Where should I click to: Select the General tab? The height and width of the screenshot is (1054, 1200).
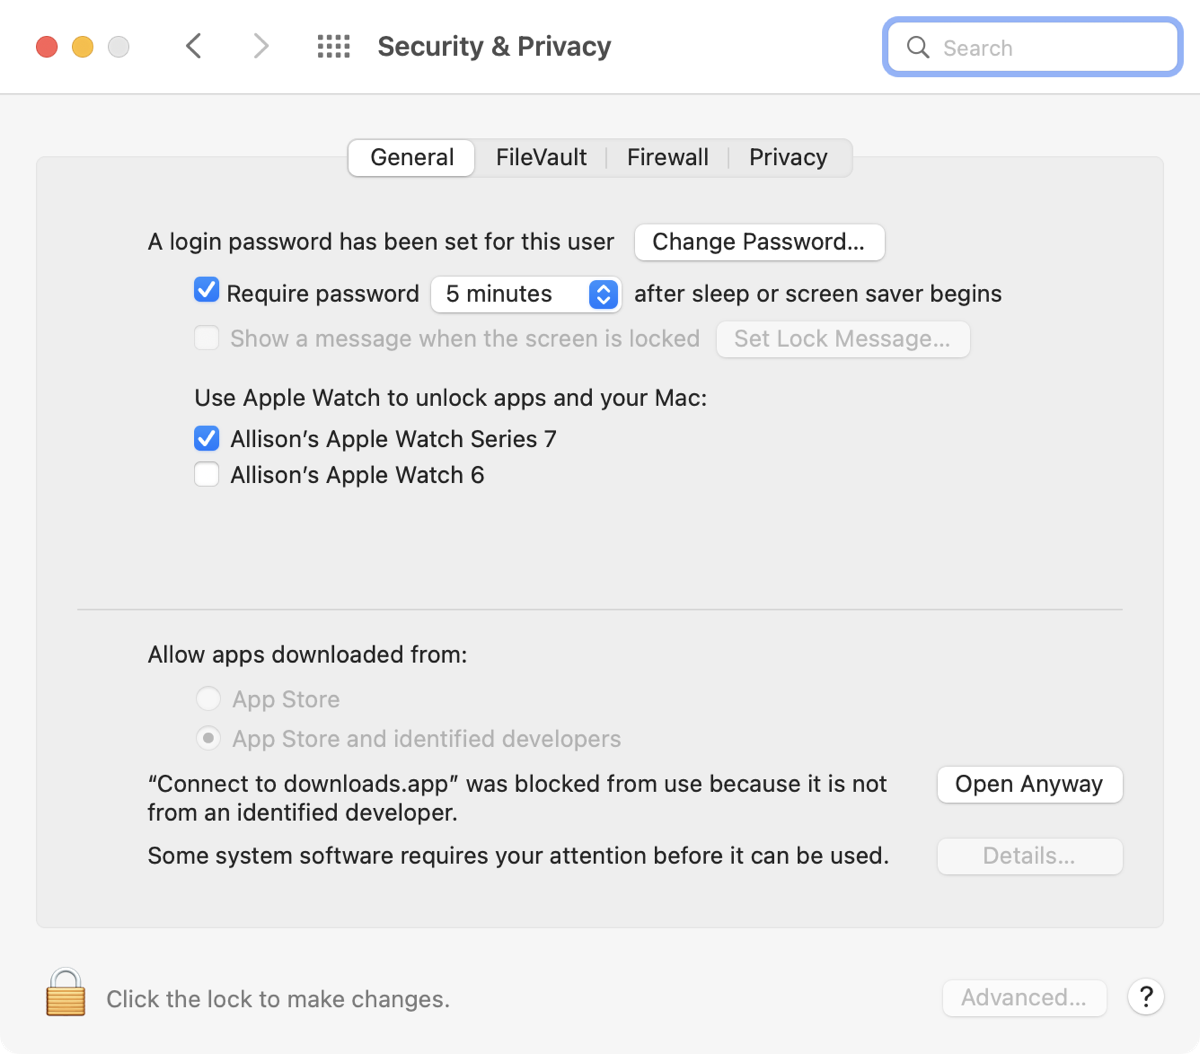pyautogui.click(x=412, y=158)
